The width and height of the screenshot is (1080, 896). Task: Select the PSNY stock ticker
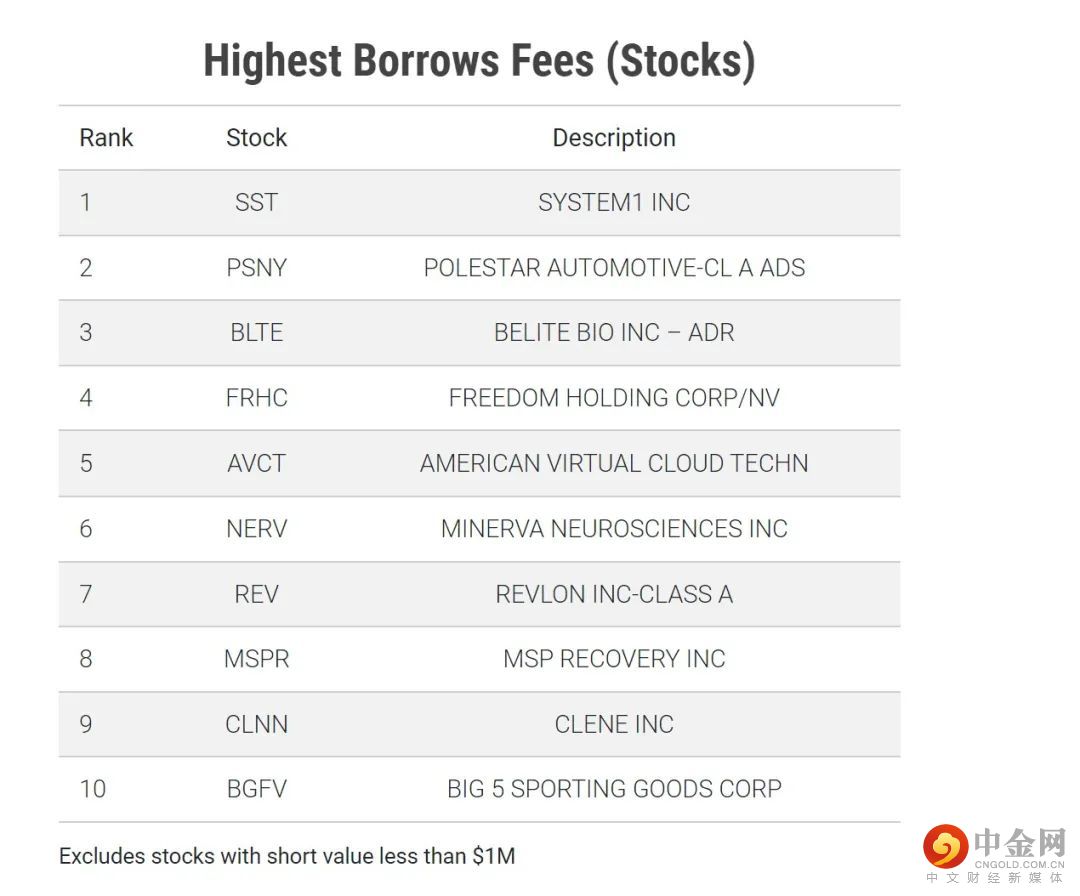point(256,268)
